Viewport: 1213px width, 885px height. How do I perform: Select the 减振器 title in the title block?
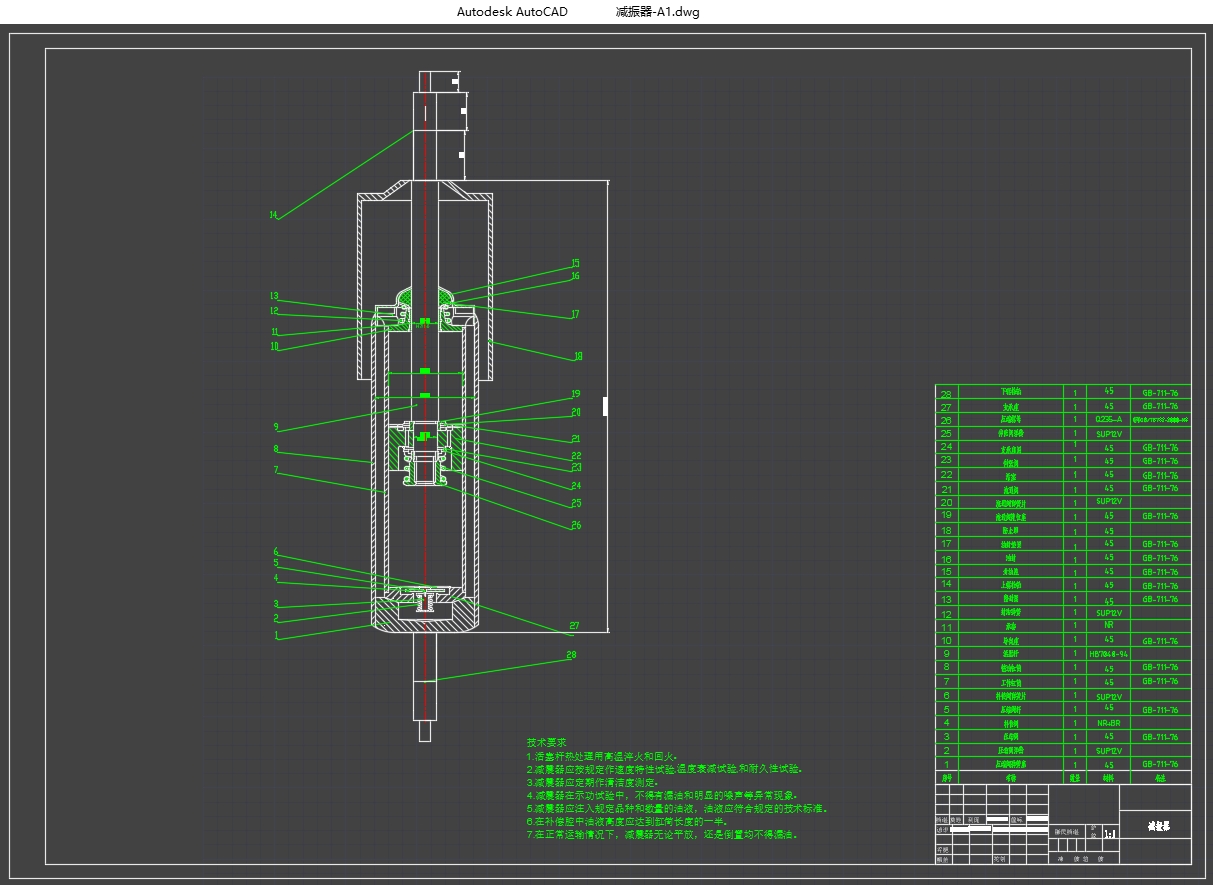point(1158,827)
